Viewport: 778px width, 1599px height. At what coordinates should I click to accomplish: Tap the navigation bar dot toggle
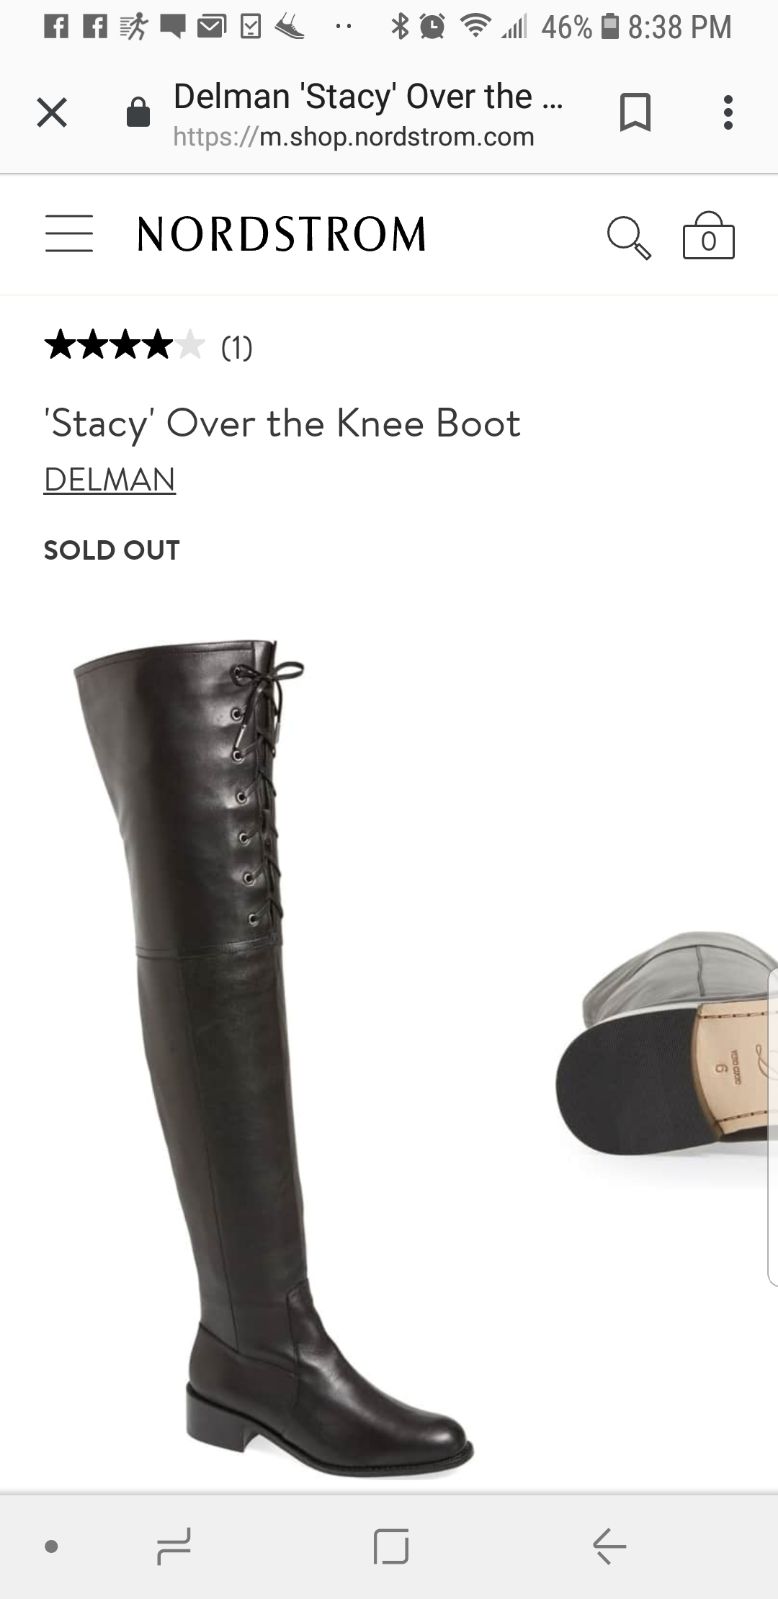coord(51,1547)
